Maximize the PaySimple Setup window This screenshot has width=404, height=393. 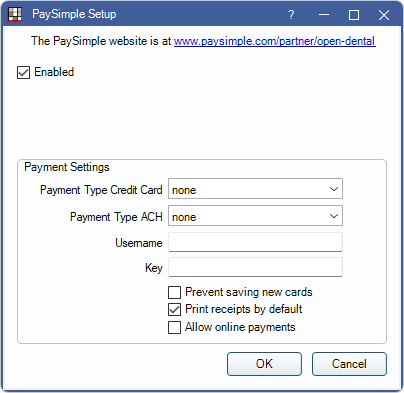point(354,15)
